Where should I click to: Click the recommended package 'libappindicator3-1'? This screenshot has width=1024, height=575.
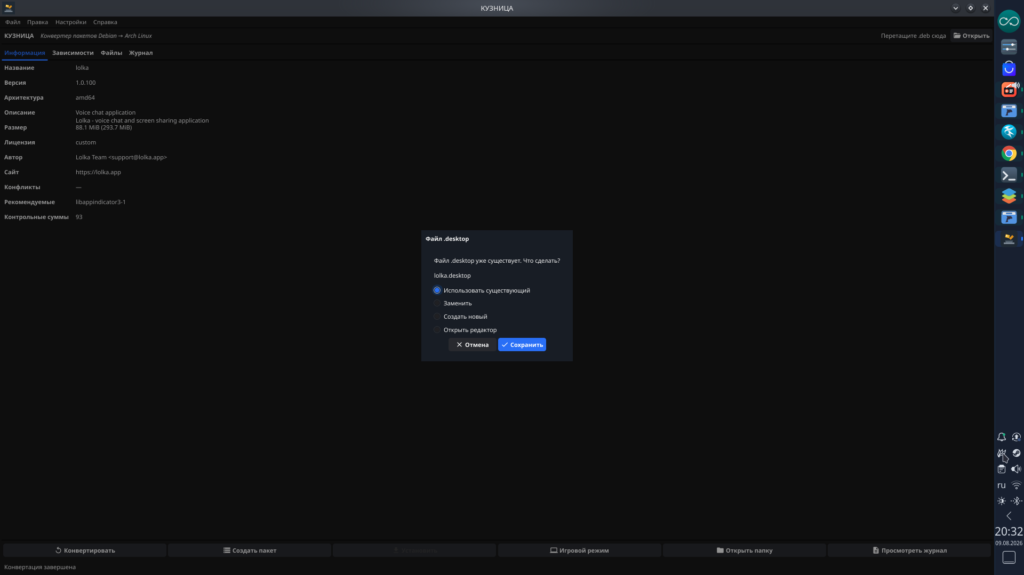point(101,202)
